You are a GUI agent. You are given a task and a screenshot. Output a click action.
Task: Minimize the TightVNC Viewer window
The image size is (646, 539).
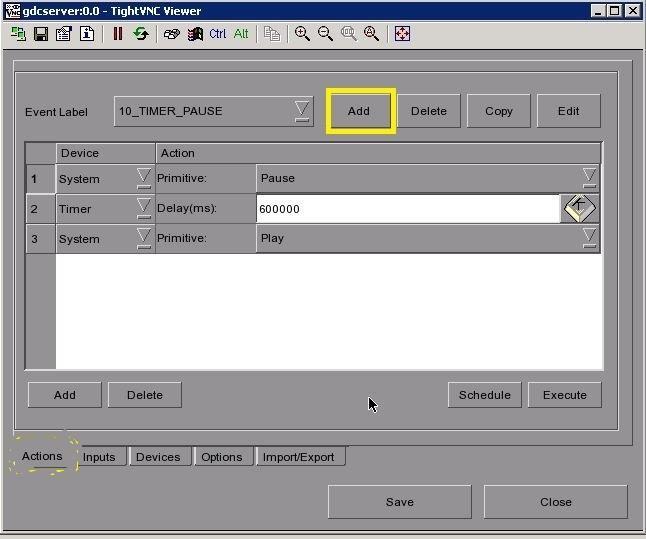(598, 11)
